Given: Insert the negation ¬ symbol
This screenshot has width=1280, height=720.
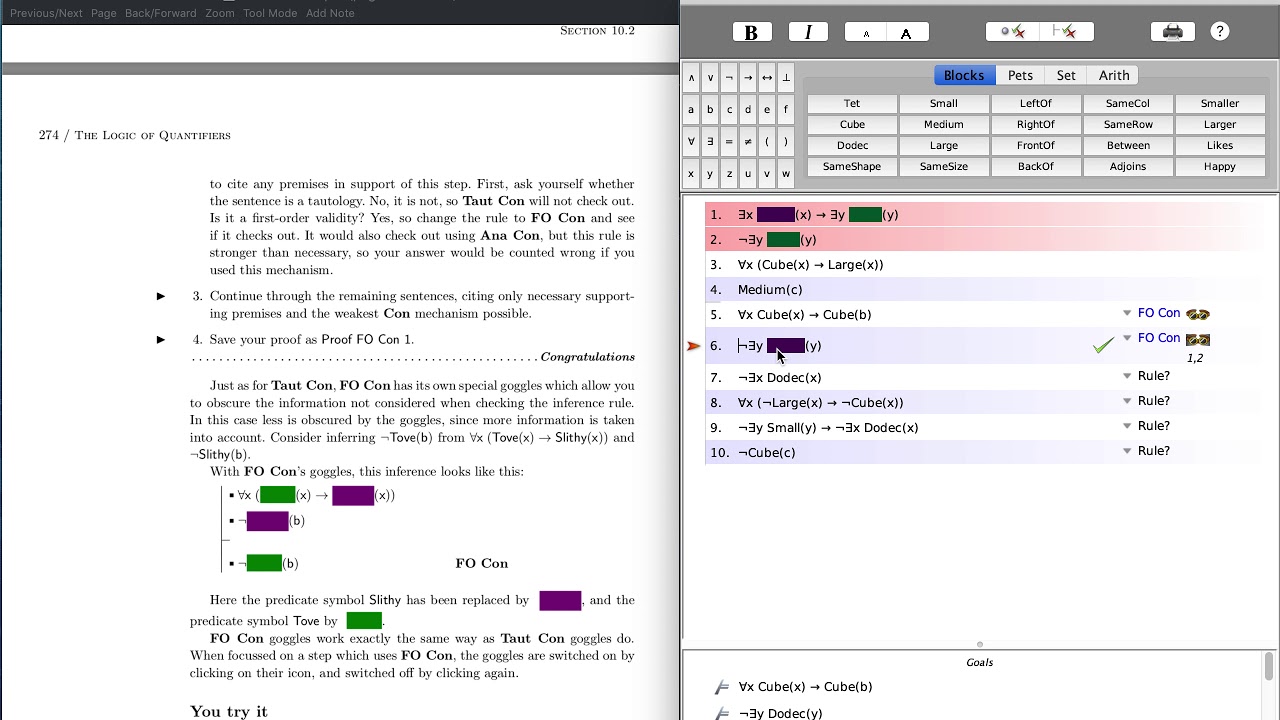Looking at the screenshot, I should (x=729, y=77).
